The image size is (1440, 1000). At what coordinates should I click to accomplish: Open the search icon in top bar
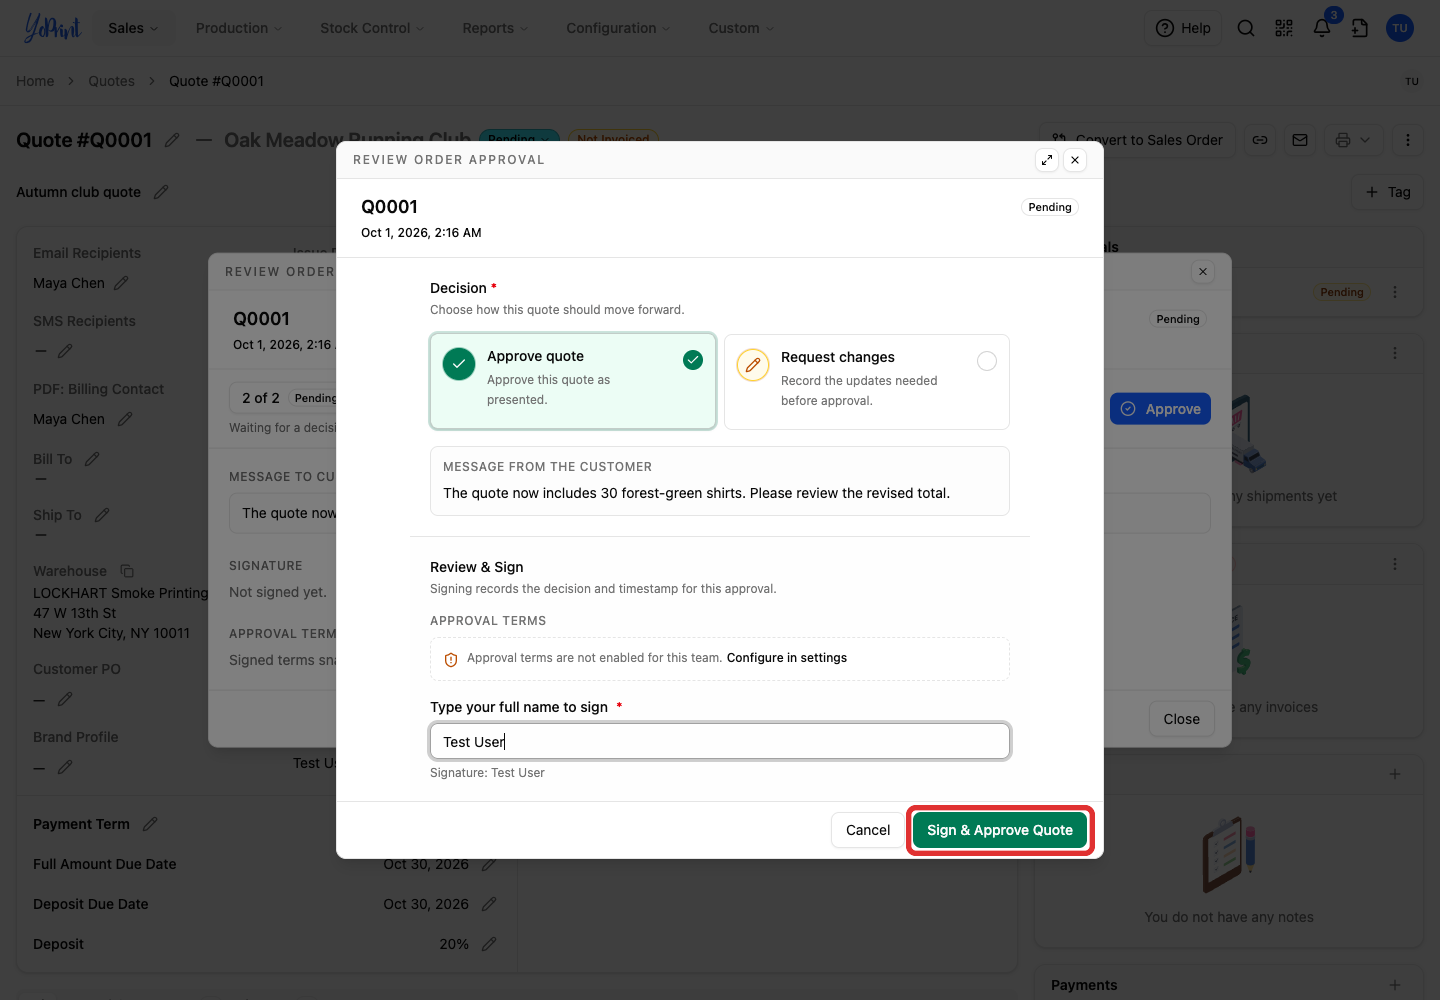click(x=1246, y=28)
